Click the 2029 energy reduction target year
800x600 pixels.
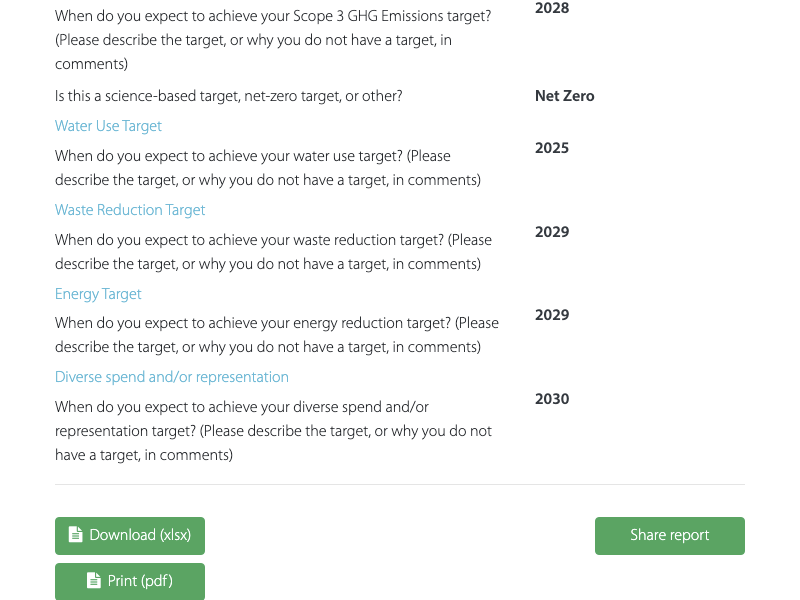tap(552, 315)
